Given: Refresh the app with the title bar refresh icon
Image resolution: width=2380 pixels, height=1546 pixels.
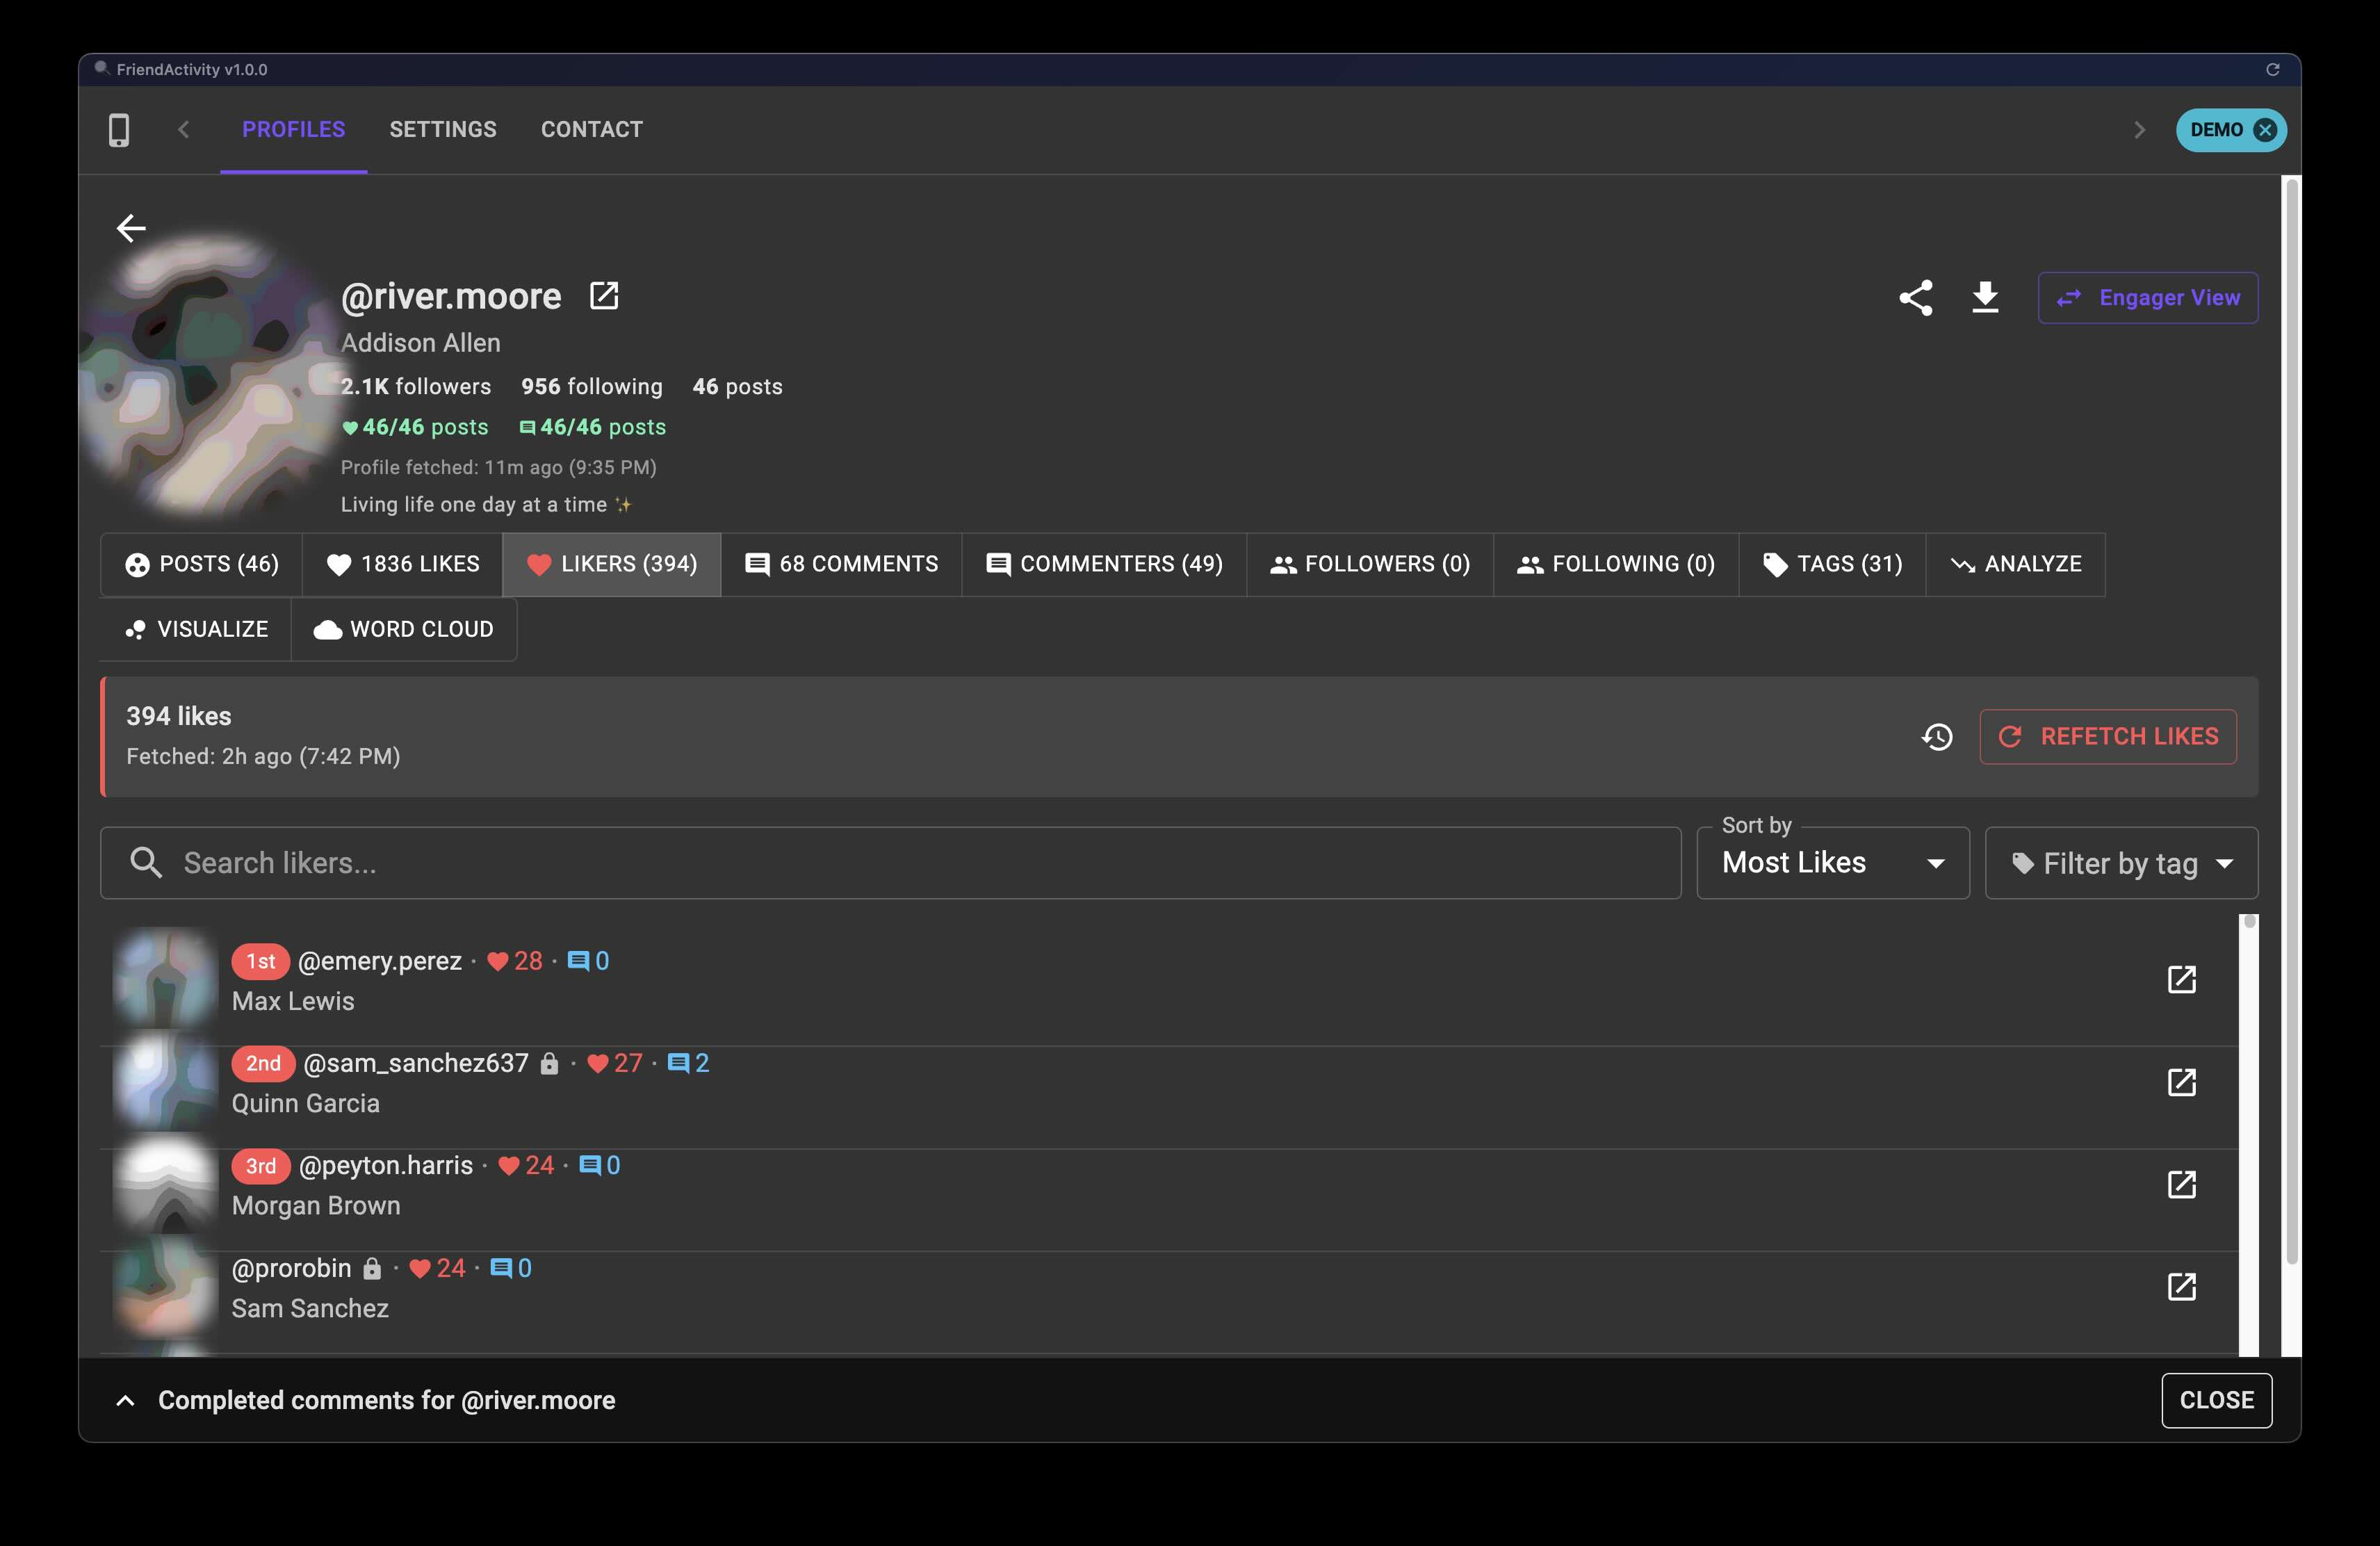Looking at the screenshot, I should click(2272, 69).
